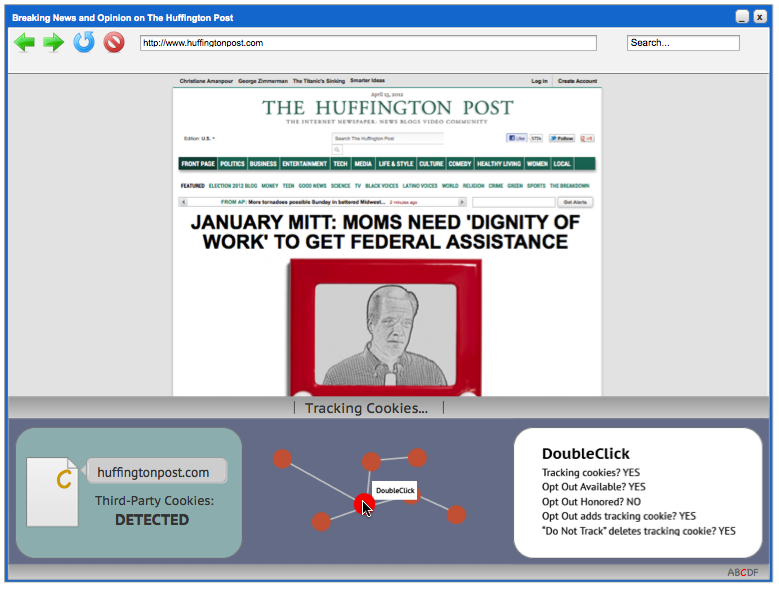The height and width of the screenshot is (590, 779).
Task: Click the SPORTS featured link
Action: pyautogui.click(x=536, y=186)
